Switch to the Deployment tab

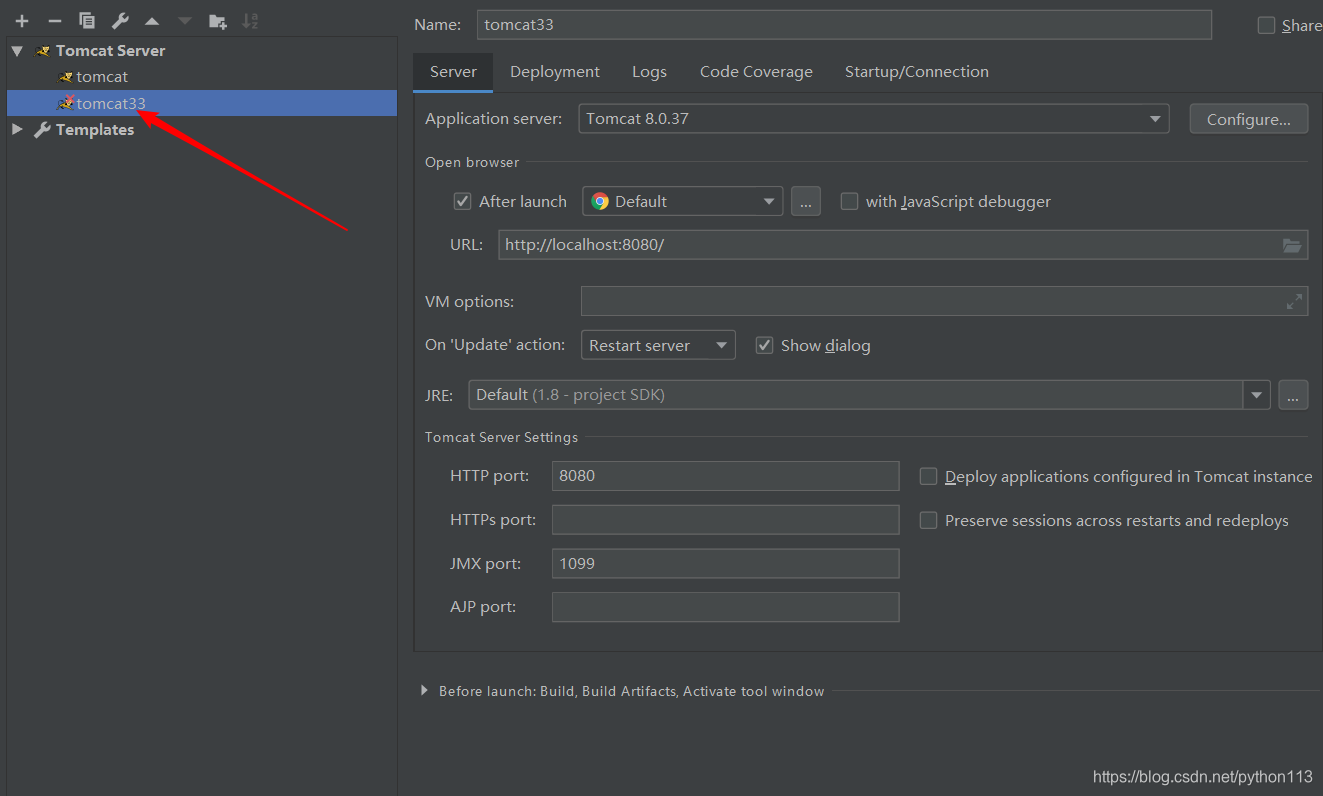coord(555,72)
